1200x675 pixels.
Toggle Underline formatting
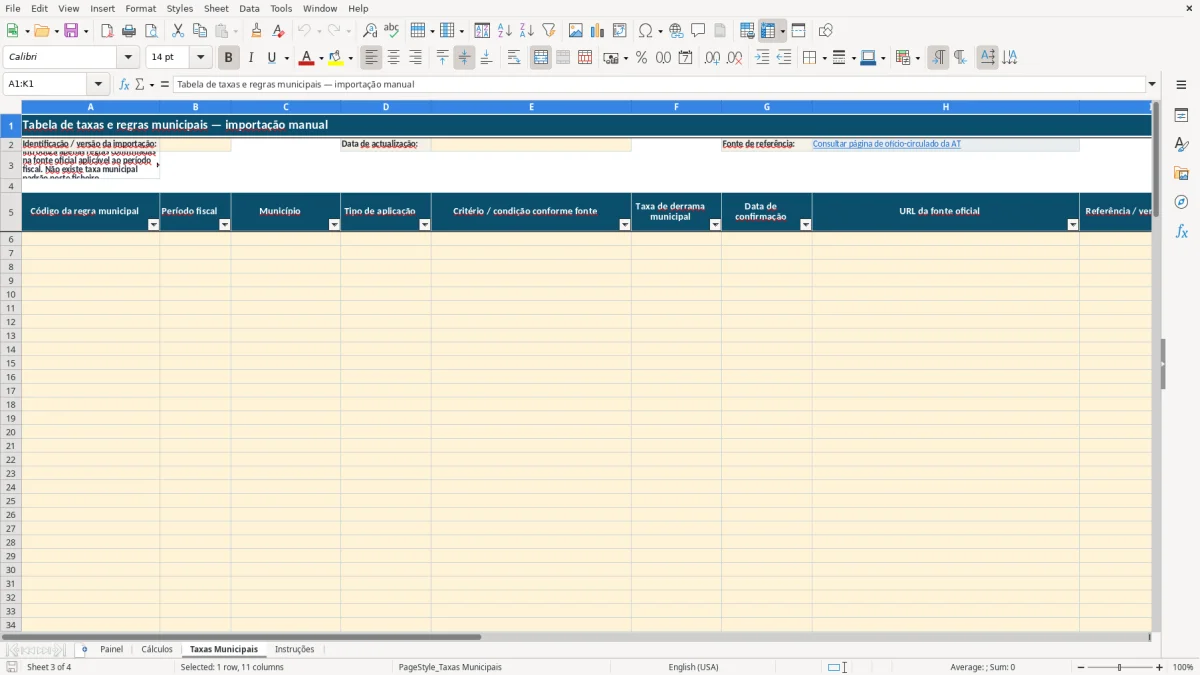(x=271, y=58)
